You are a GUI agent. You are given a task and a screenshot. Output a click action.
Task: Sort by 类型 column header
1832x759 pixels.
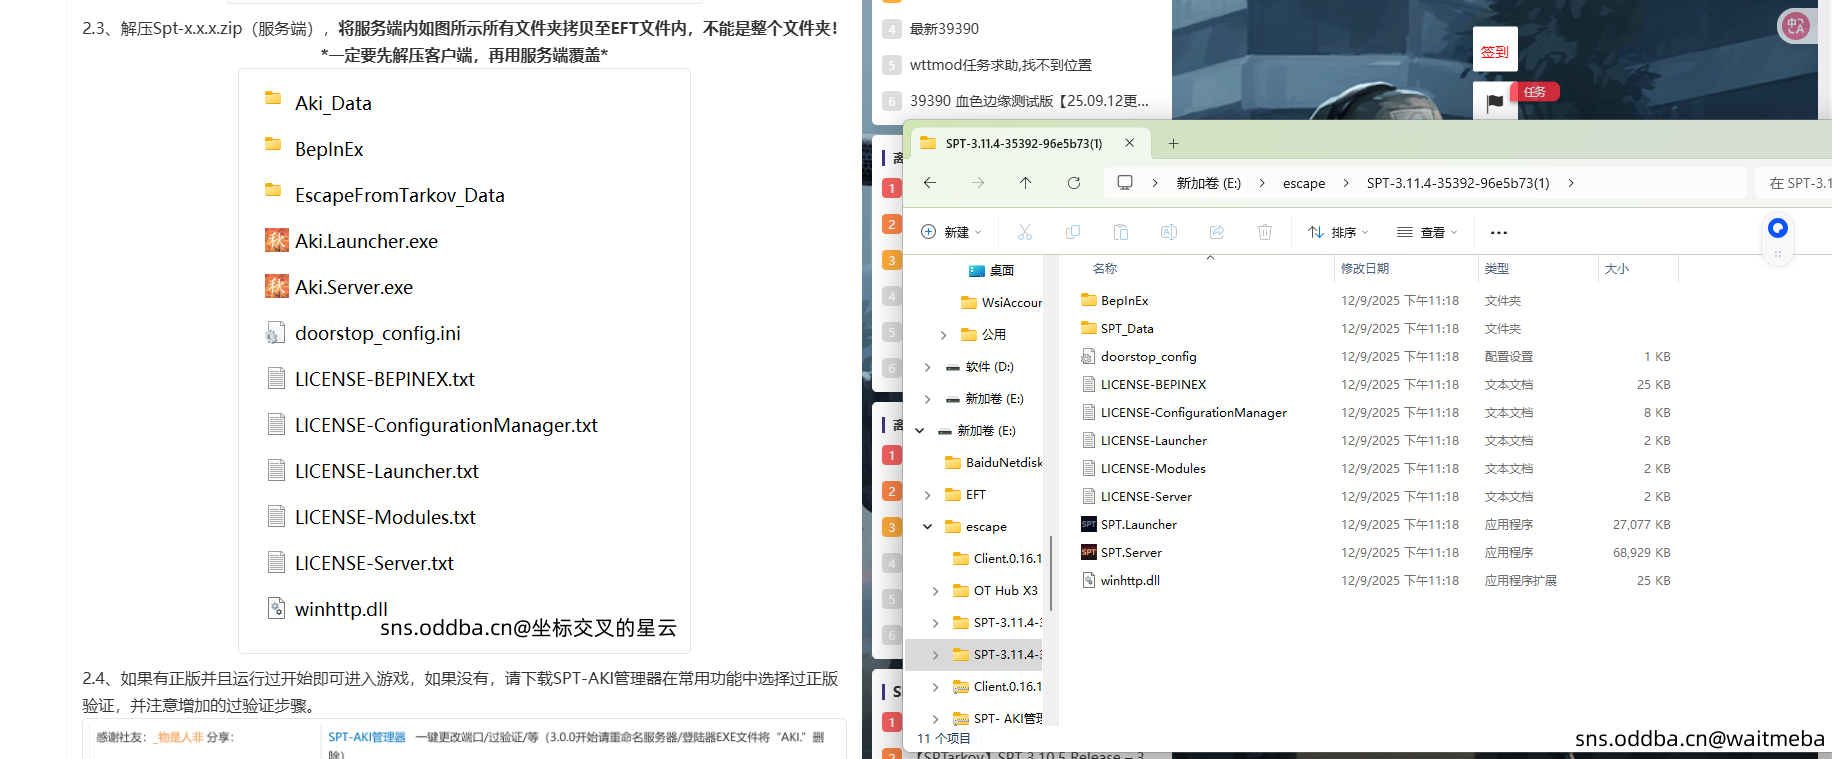pos(1497,268)
